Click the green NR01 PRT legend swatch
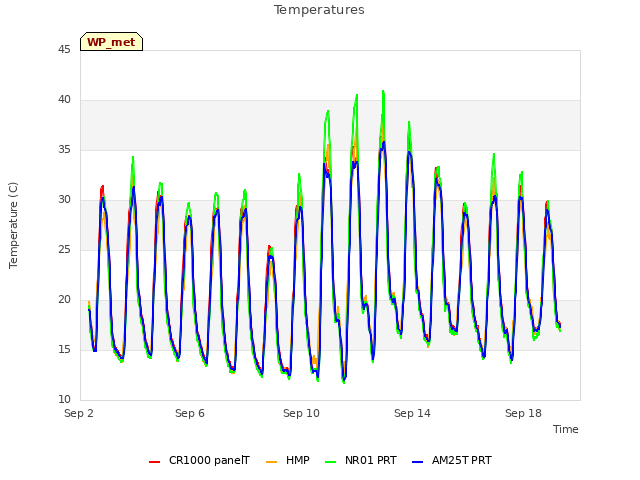Image resolution: width=640 pixels, height=480 pixels. 331,462
